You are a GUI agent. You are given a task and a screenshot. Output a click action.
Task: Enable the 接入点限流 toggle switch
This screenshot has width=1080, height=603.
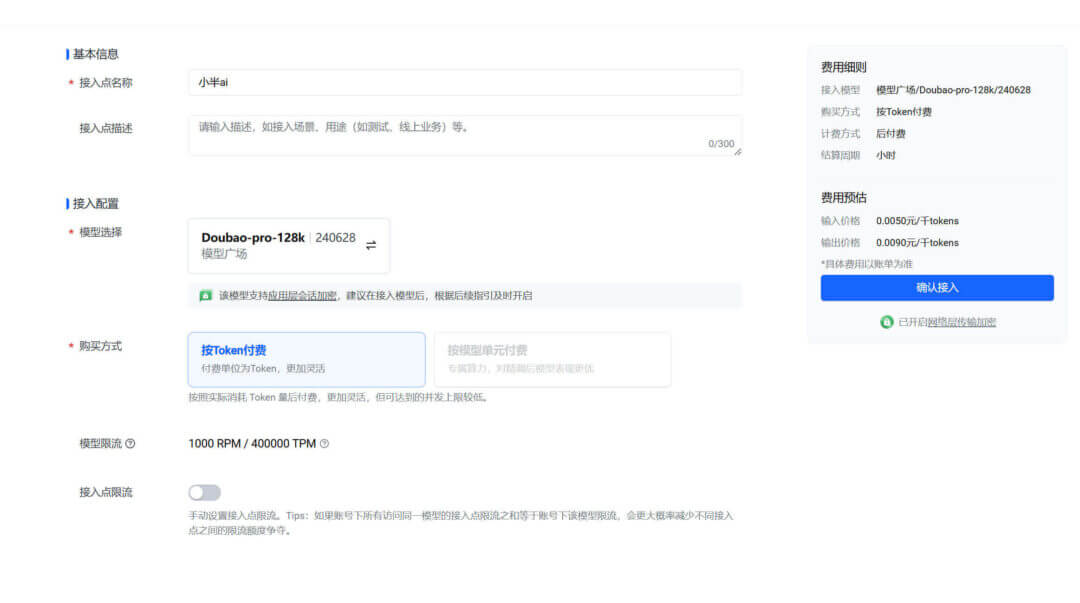(x=204, y=492)
